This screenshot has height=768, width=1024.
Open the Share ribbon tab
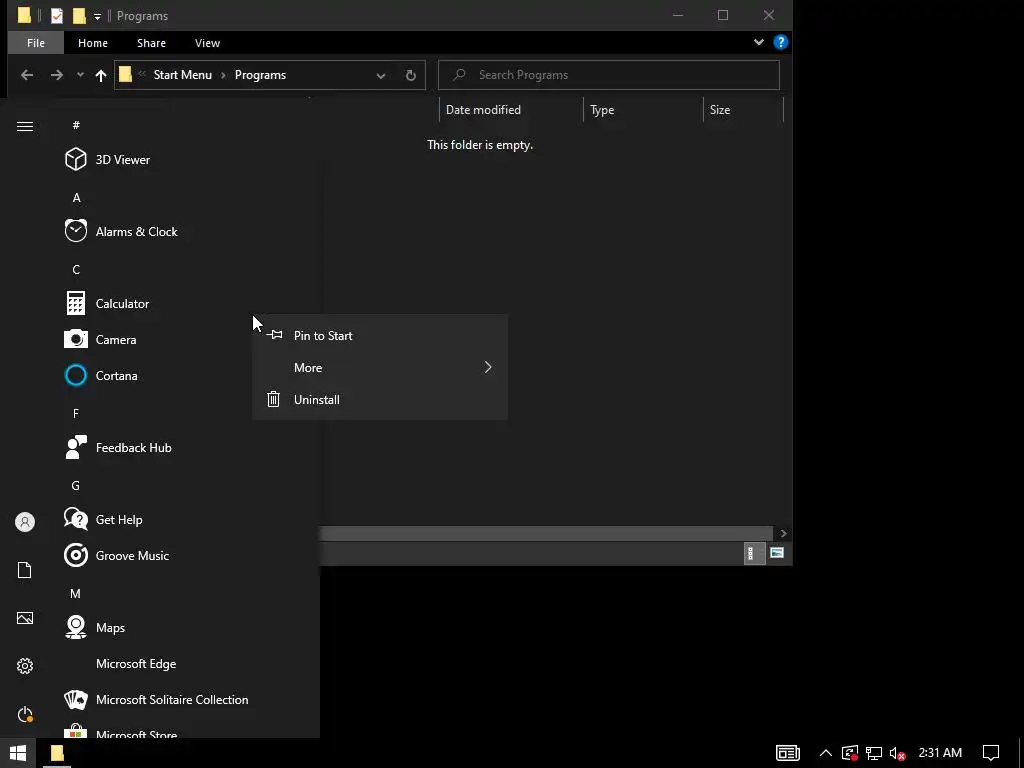tap(151, 43)
